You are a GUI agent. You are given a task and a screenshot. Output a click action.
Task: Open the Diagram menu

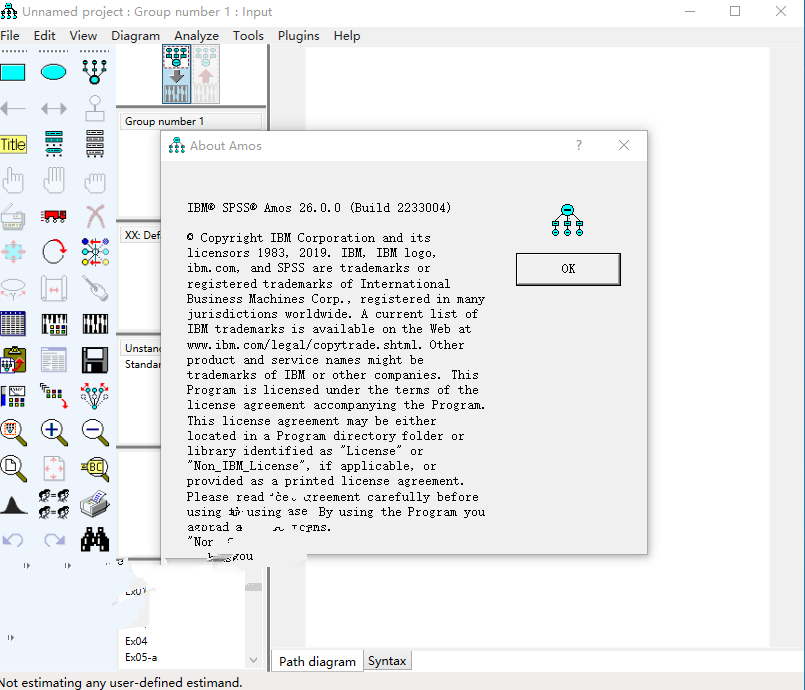[x=136, y=36]
